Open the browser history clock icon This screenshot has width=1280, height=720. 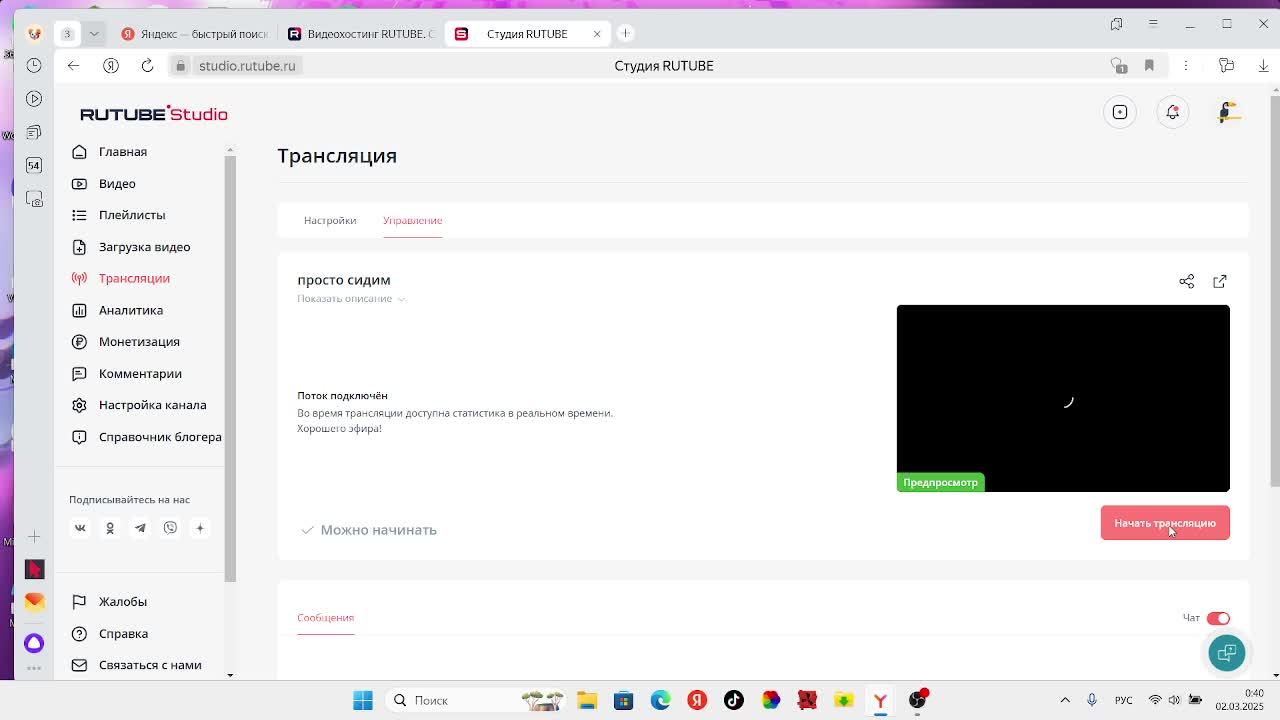(x=34, y=66)
